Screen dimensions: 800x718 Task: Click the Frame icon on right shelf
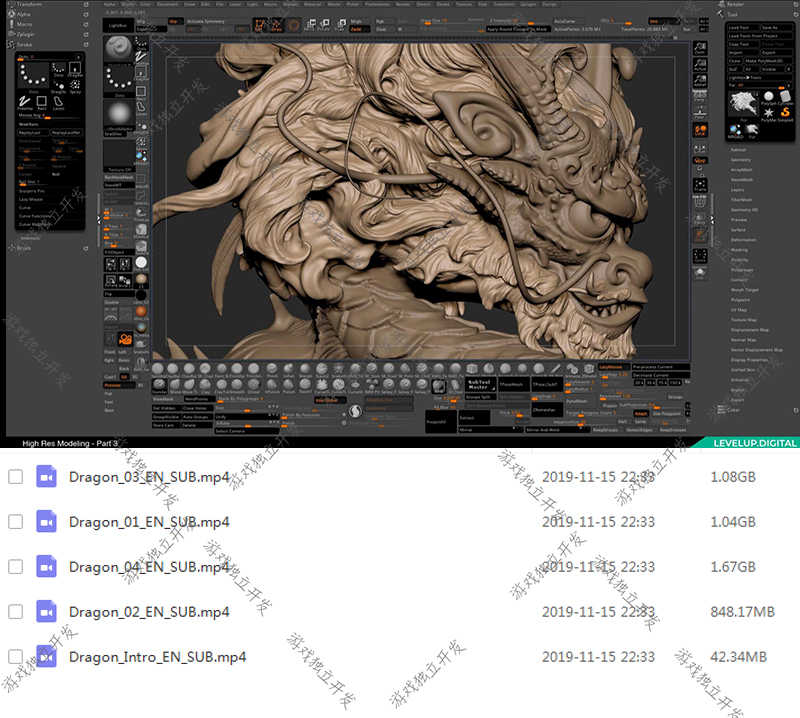coord(700,185)
